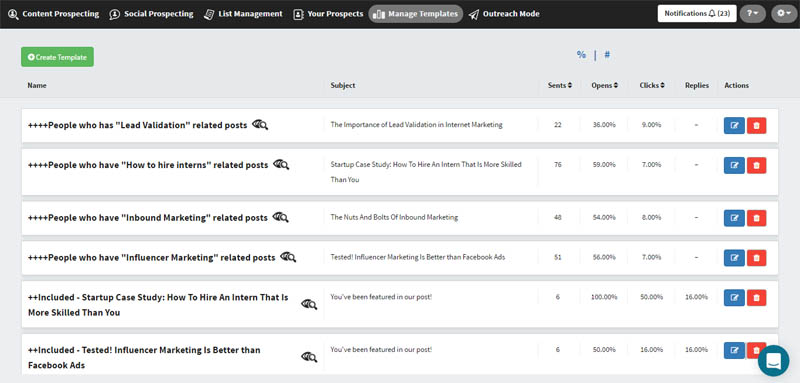Viewport: 800px width, 383px height.
Task: Edit the Influencer Marketing related posts template
Action: pos(734,258)
